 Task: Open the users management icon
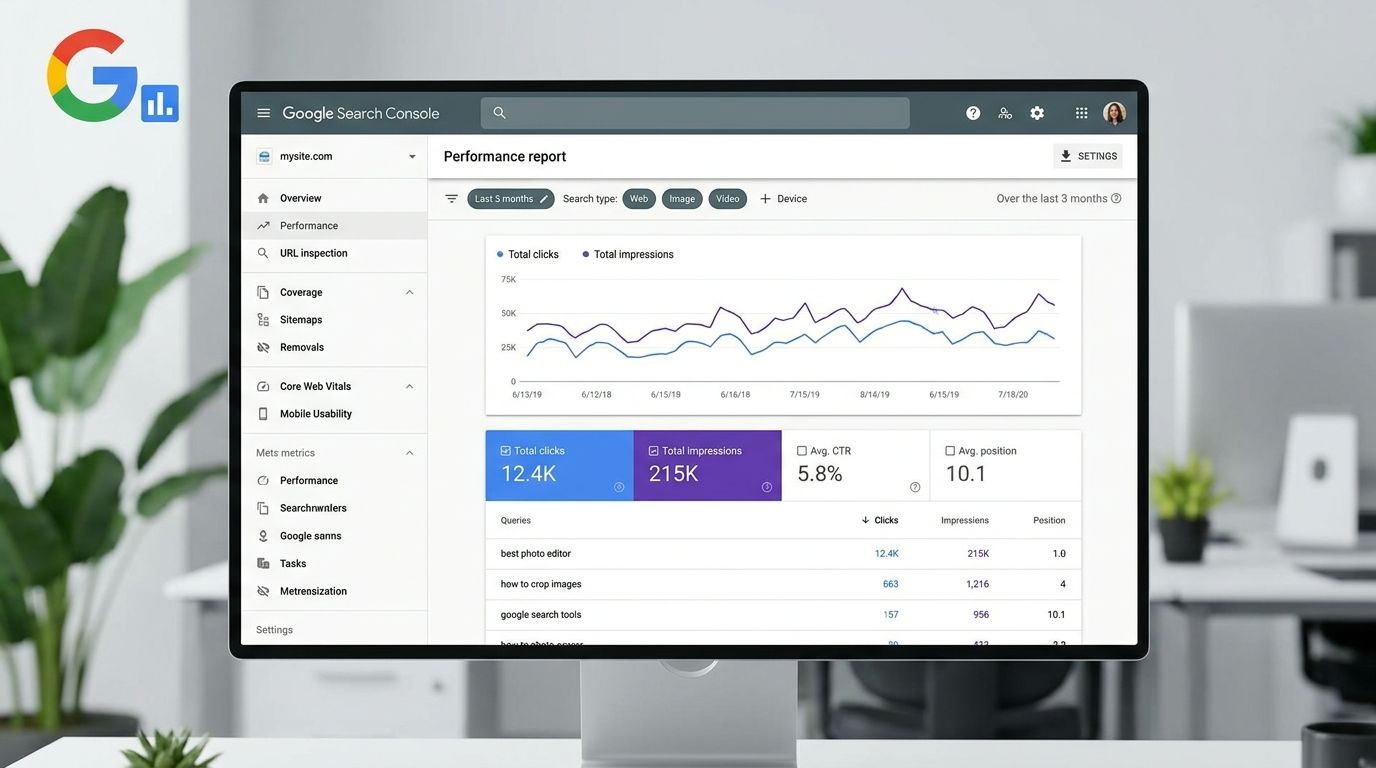[x=1005, y=113]
